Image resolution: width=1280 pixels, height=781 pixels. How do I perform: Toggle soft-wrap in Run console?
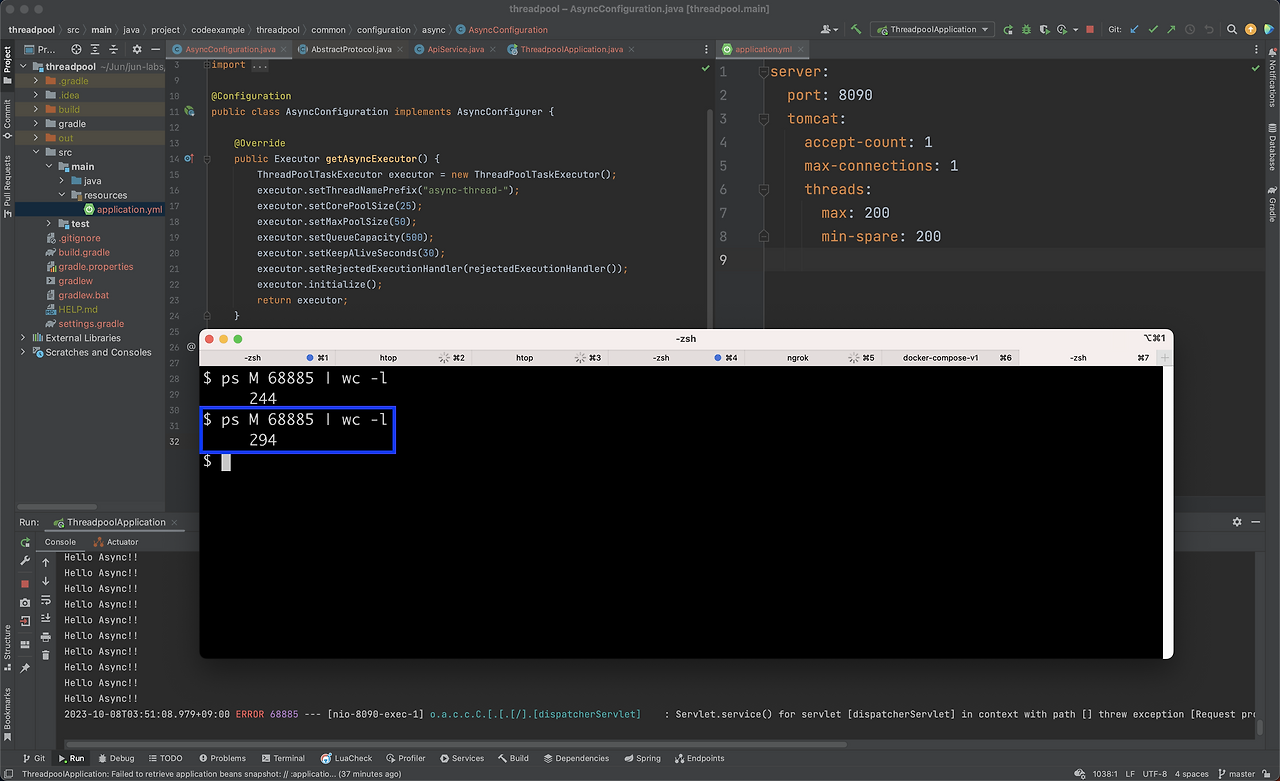click(46, 600)
